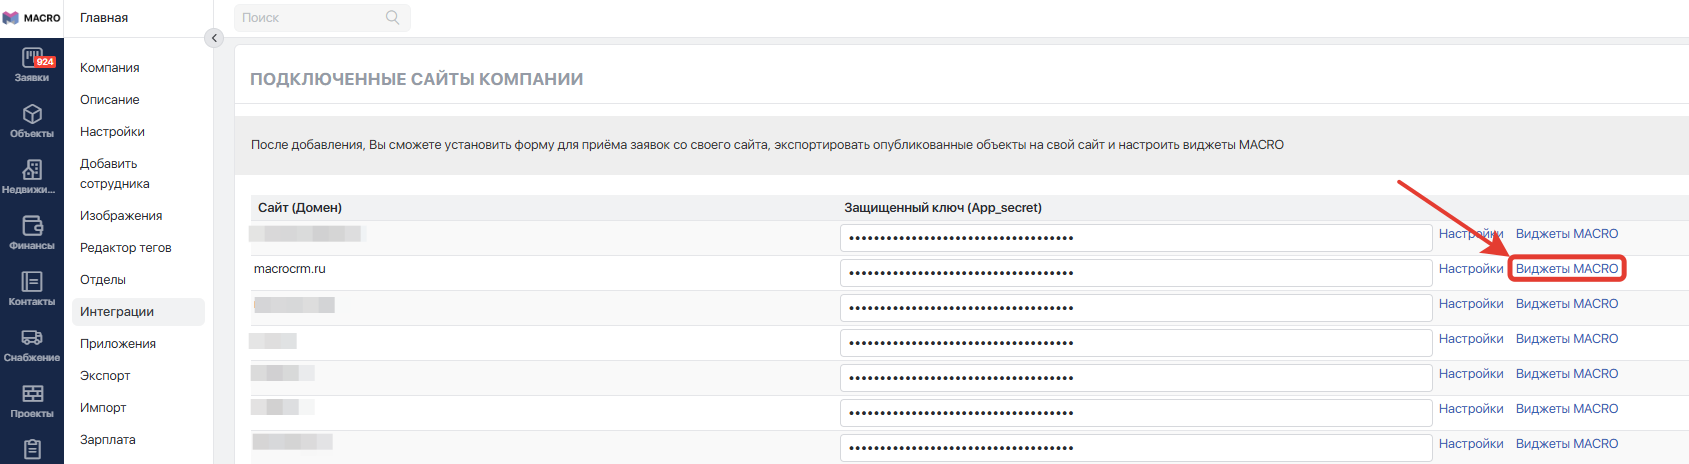This screenshot has width=1689, height=464.
Task: Click the Главная link at top
Action: 104,18
